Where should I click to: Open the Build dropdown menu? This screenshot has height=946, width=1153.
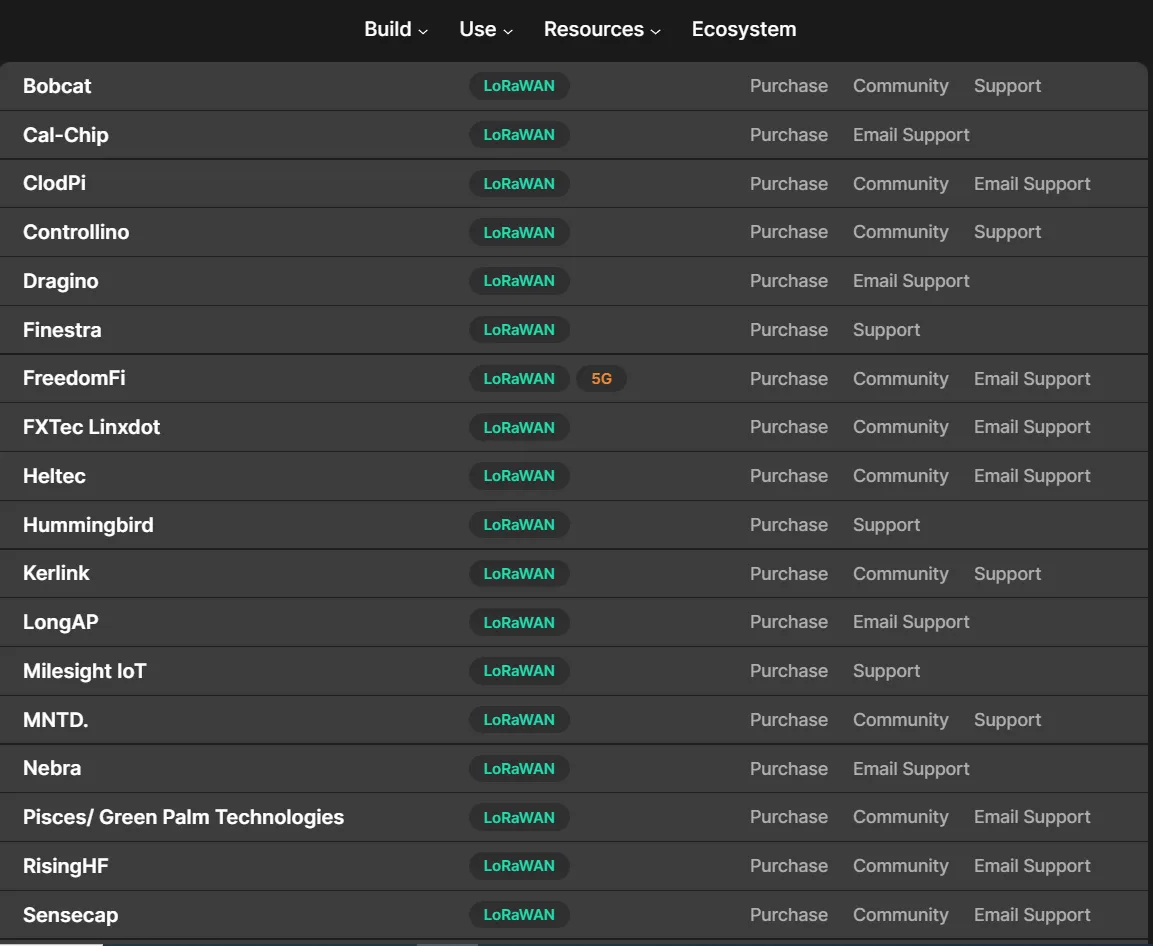(x=396, y=29)
